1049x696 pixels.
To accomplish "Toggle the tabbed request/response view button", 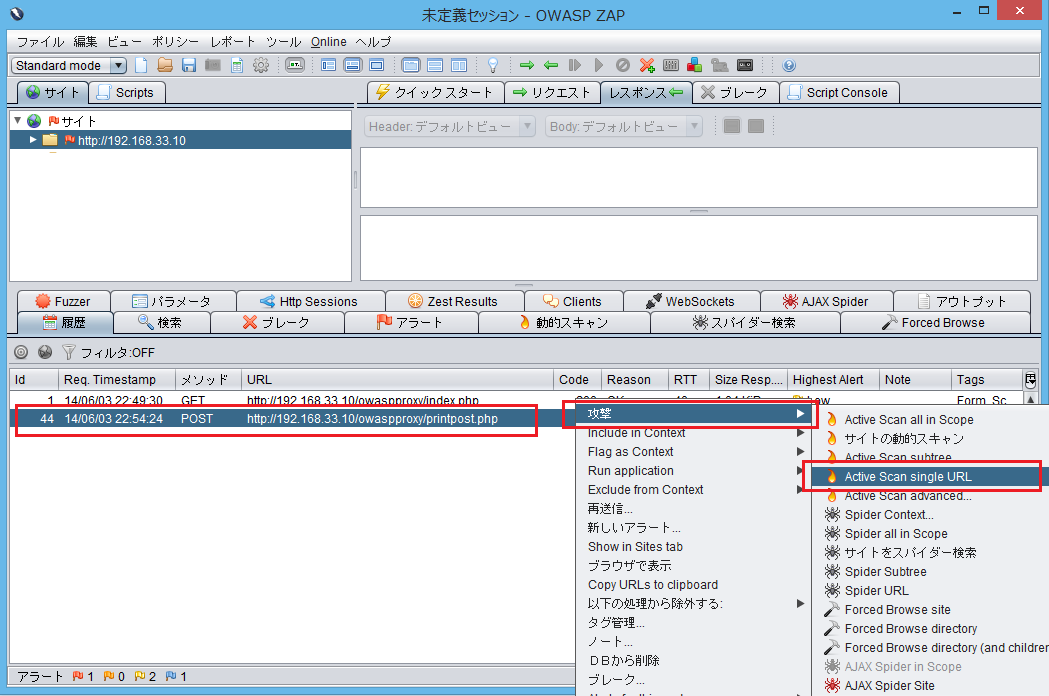I will pyautogui.click(x=411, y=65).
